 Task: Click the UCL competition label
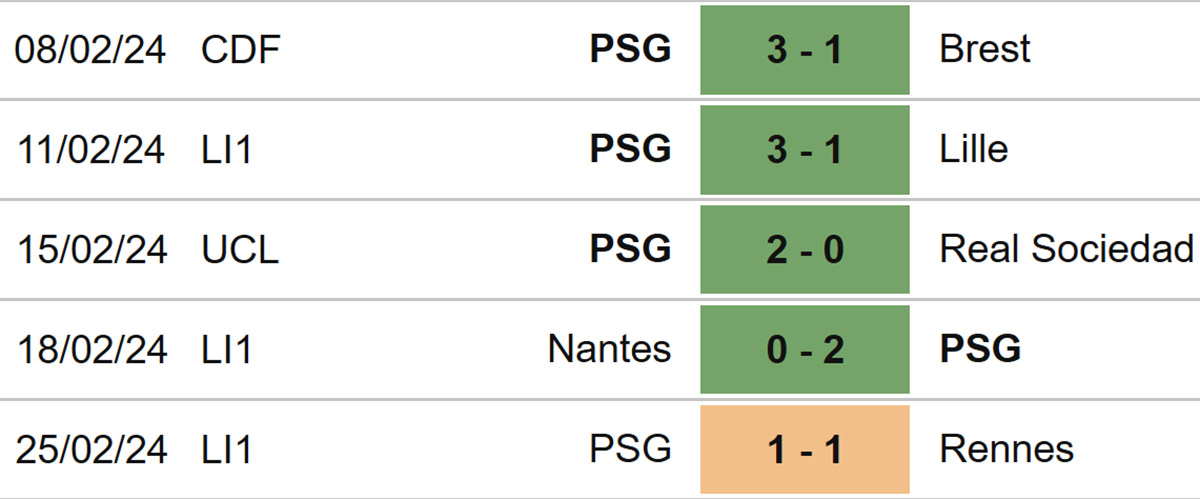(240, 249)
